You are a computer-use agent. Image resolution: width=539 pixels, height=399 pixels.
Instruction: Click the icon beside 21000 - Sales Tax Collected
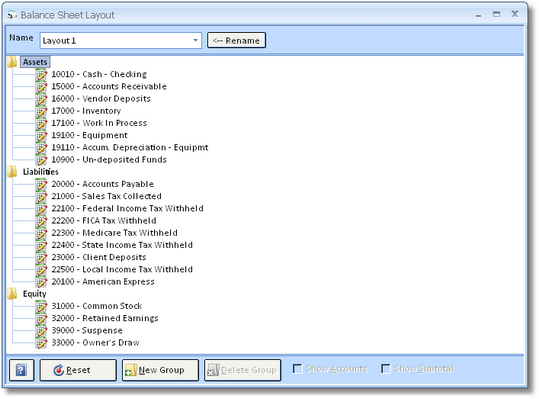(41, 196)
